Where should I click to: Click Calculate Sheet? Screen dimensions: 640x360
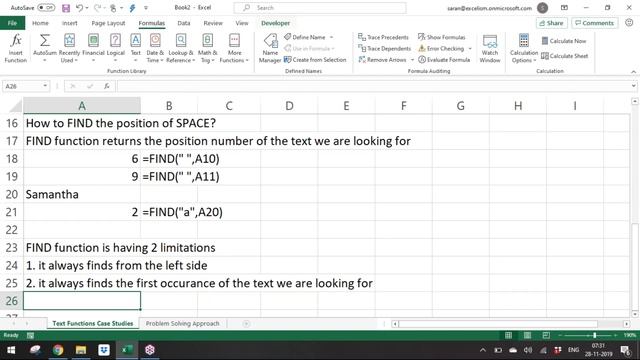click(x=564, y=56)
